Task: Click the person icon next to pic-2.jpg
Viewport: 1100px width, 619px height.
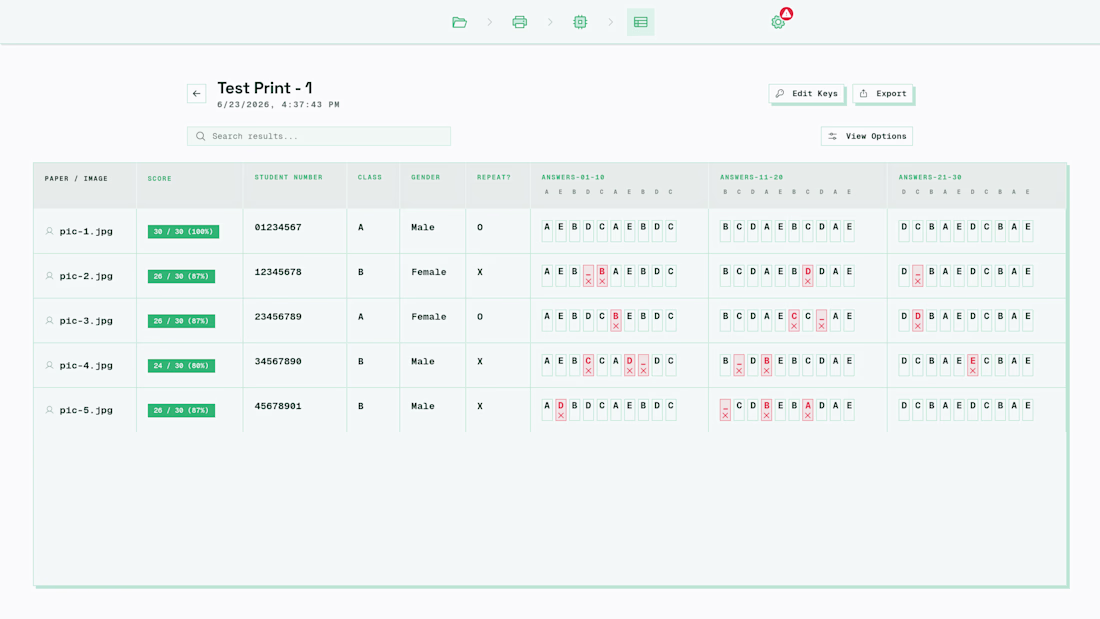Action: point(50,276)
